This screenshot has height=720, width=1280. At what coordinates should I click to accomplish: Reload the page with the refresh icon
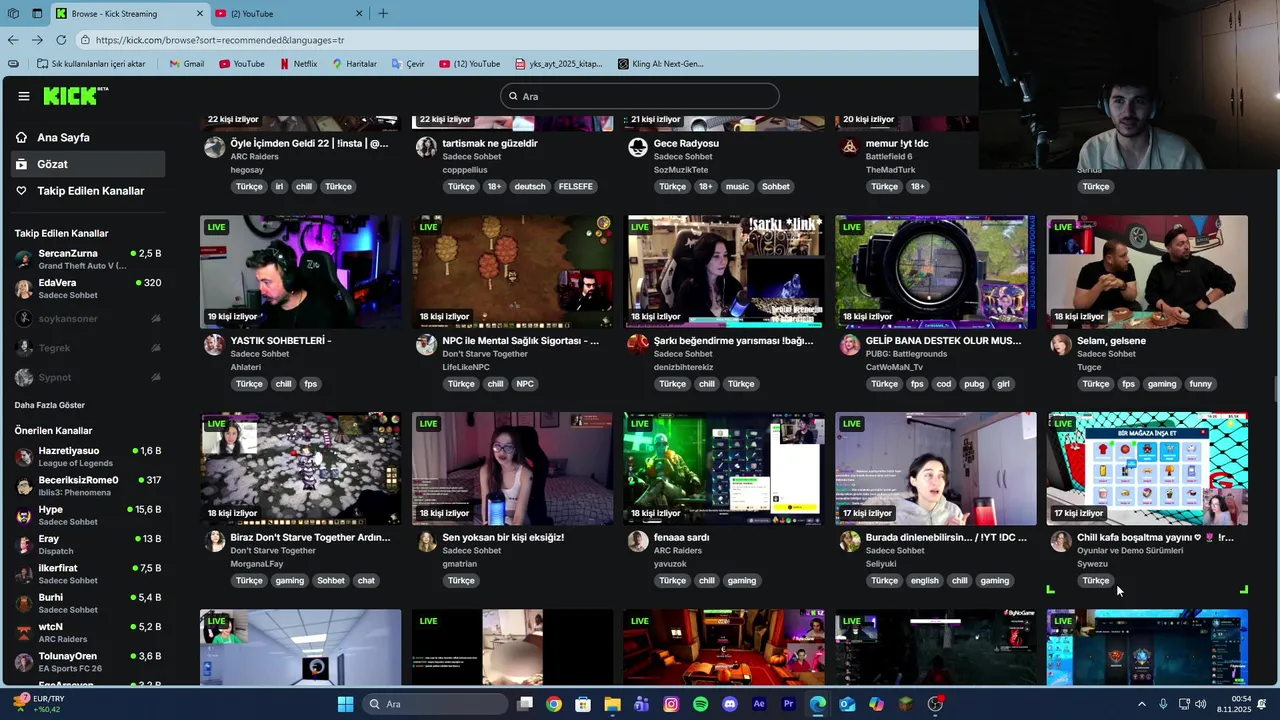pyautogui.click(x=61, y=40)
